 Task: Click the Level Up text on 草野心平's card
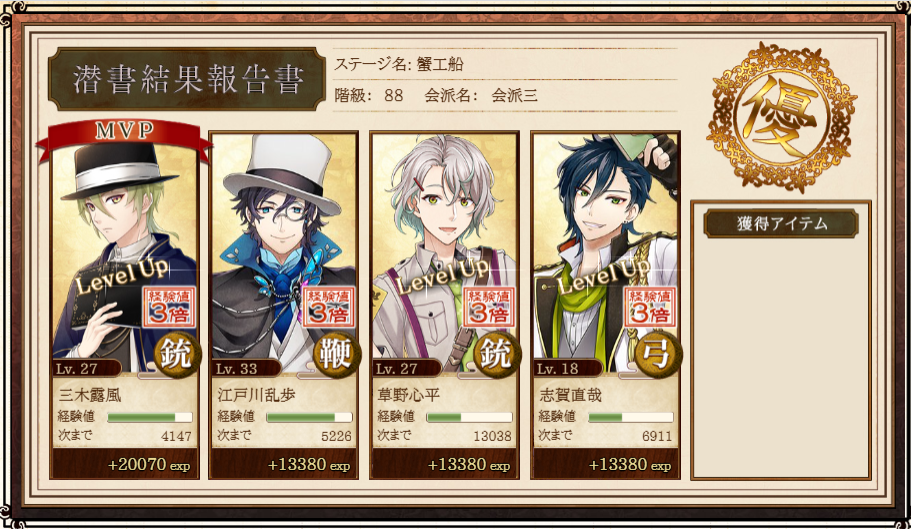coord(442,275)
